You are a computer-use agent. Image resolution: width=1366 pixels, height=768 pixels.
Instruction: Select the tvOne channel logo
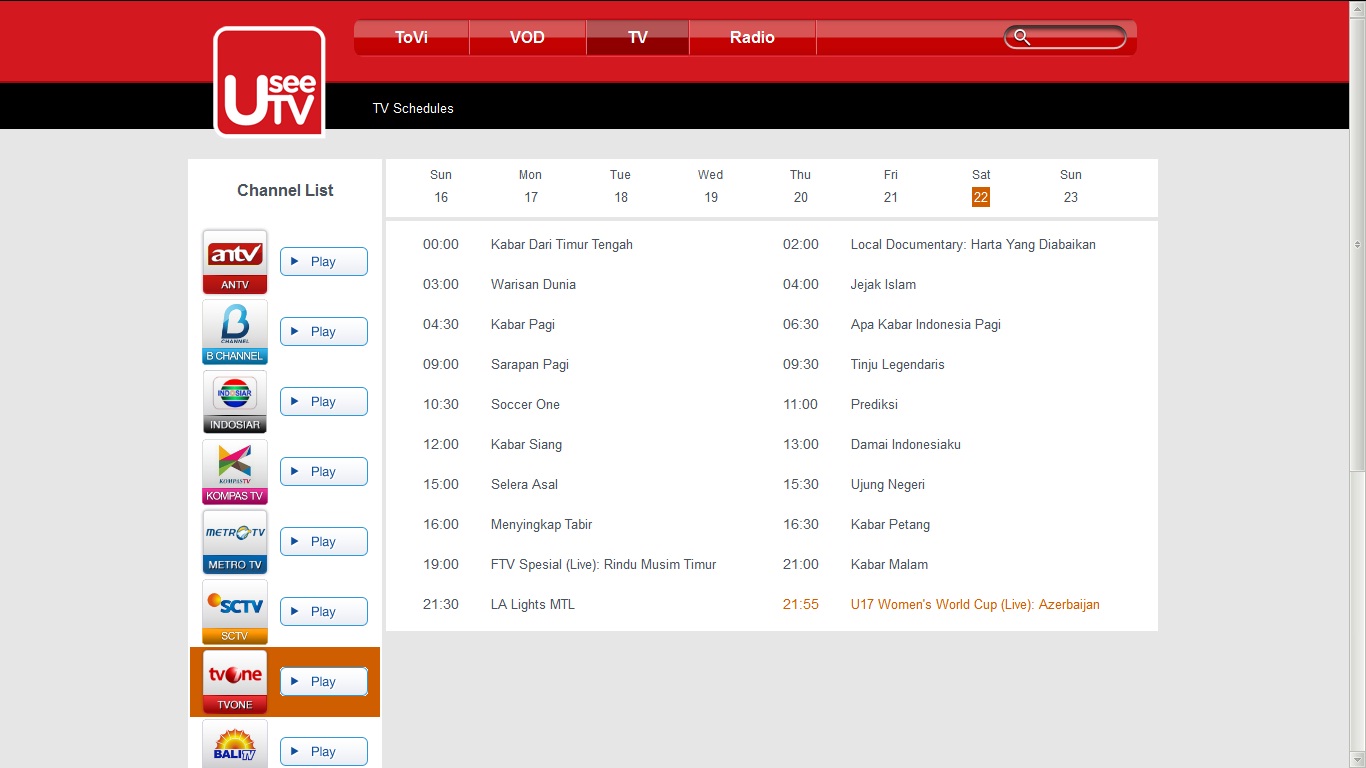pos(235,682)
